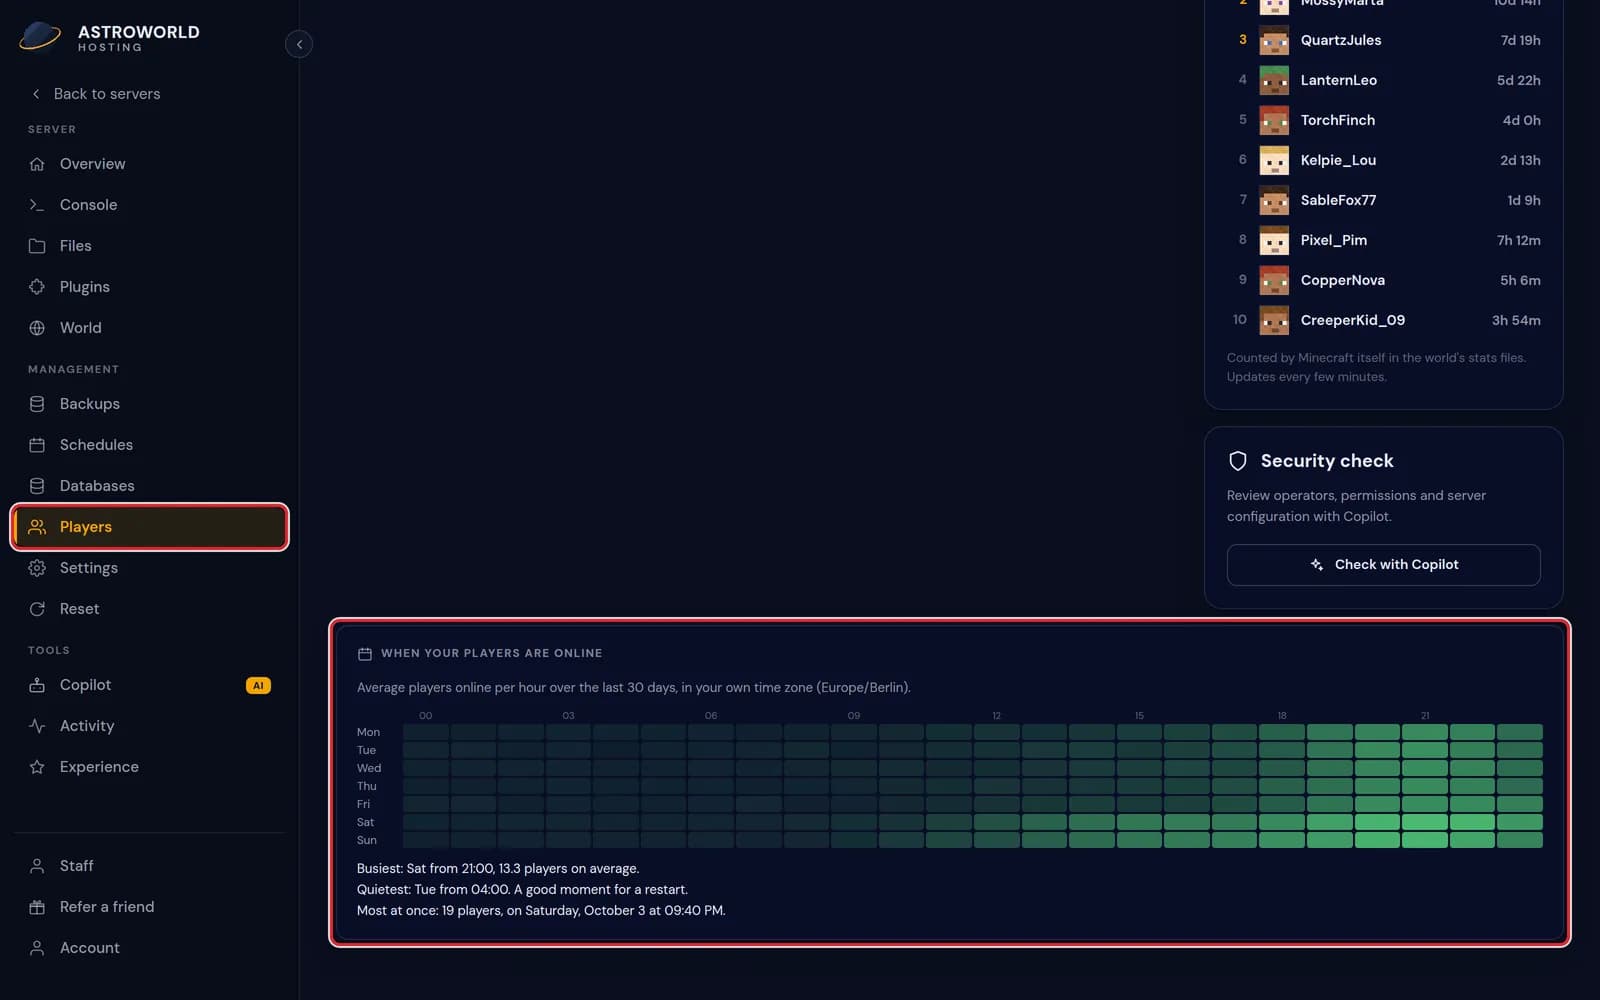Open the Reset circular arrow icon
This screenshot has width=1600, height=1000.
37,609
